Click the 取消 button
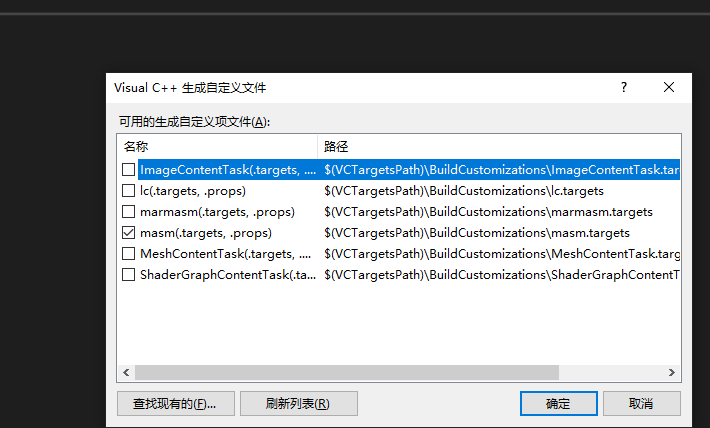The image size is (710, 428). point(642,403)
